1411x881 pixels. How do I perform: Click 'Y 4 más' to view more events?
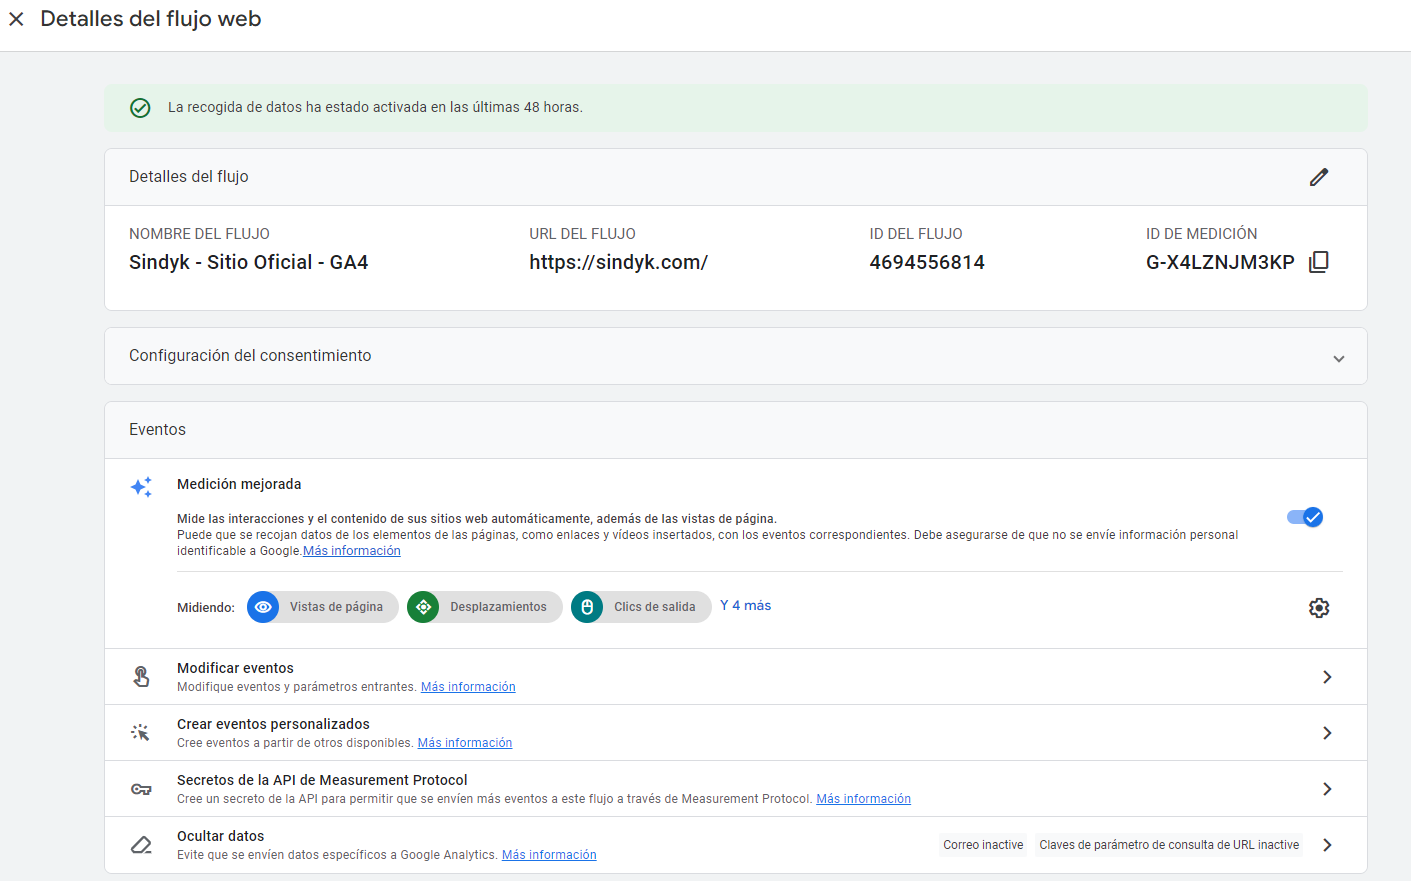(745, 606)
